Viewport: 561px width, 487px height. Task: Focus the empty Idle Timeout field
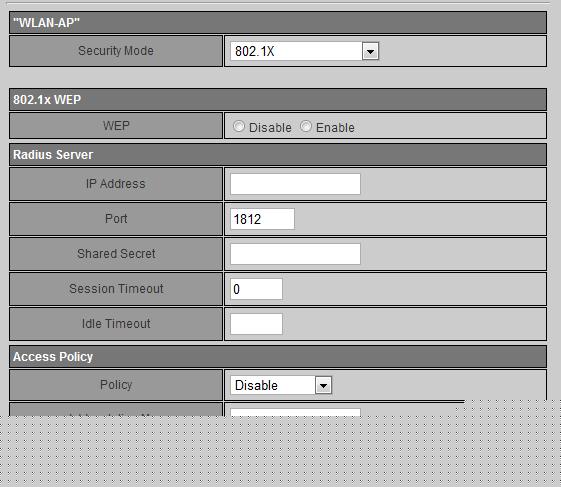coord(256,324)
